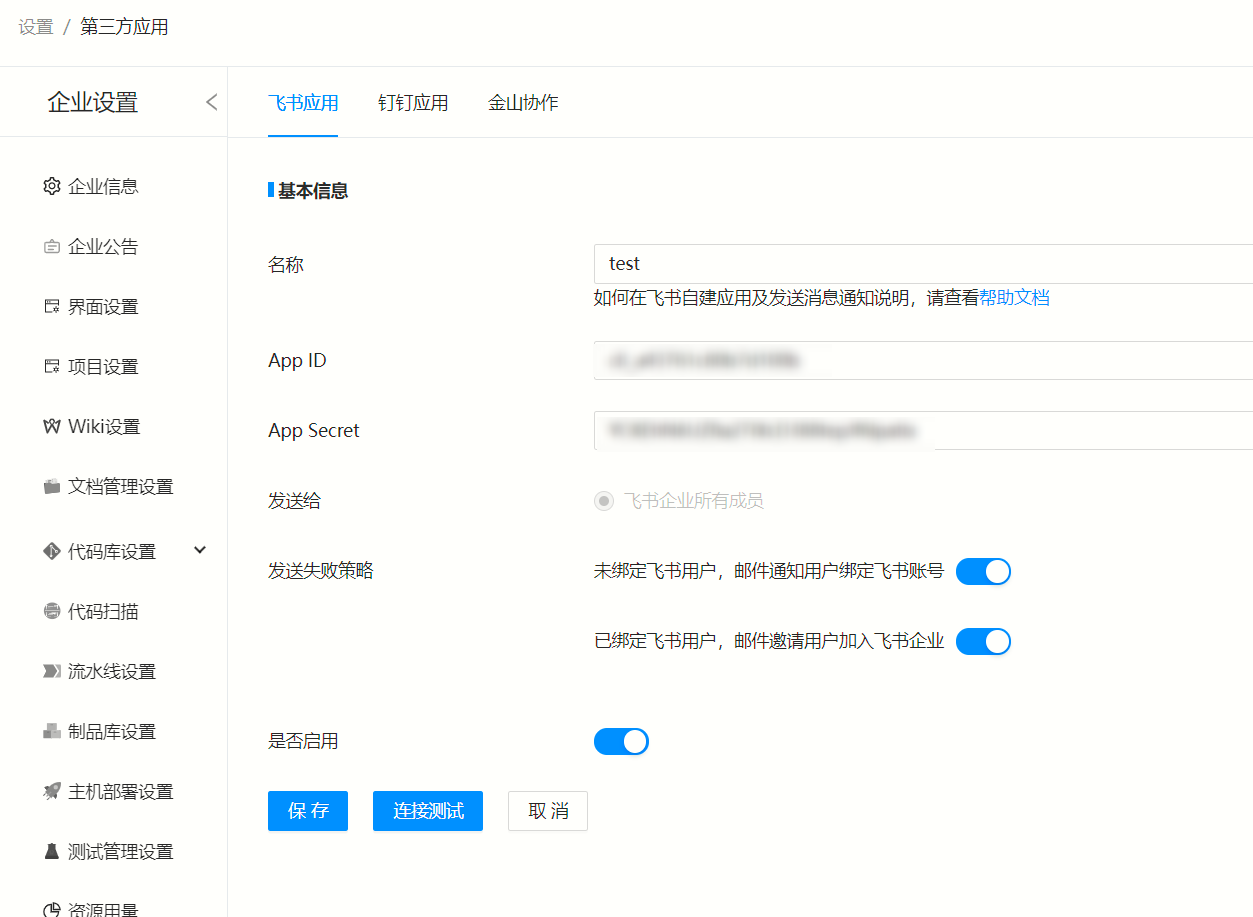
Task: Run 连接测试 connection test
Action: click(x=427, y=811)
